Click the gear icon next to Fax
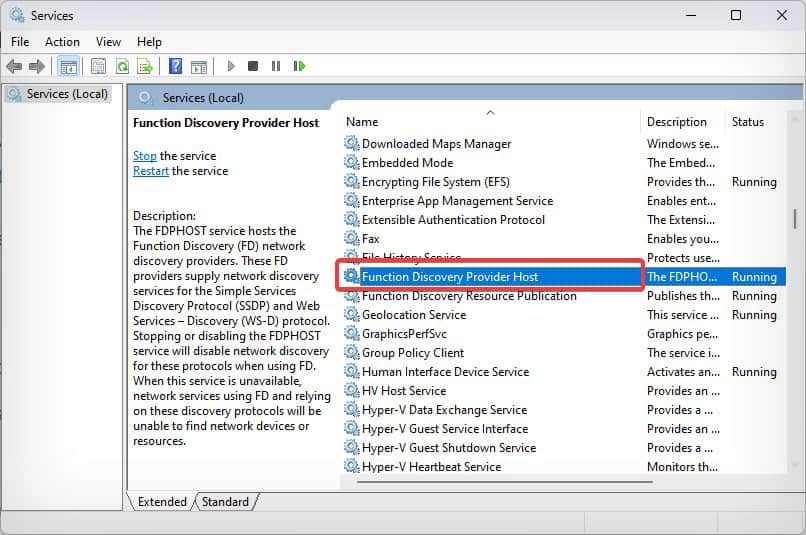Image resolution: width=806 pixels, height=535 pixels. (x=352, y=238)
